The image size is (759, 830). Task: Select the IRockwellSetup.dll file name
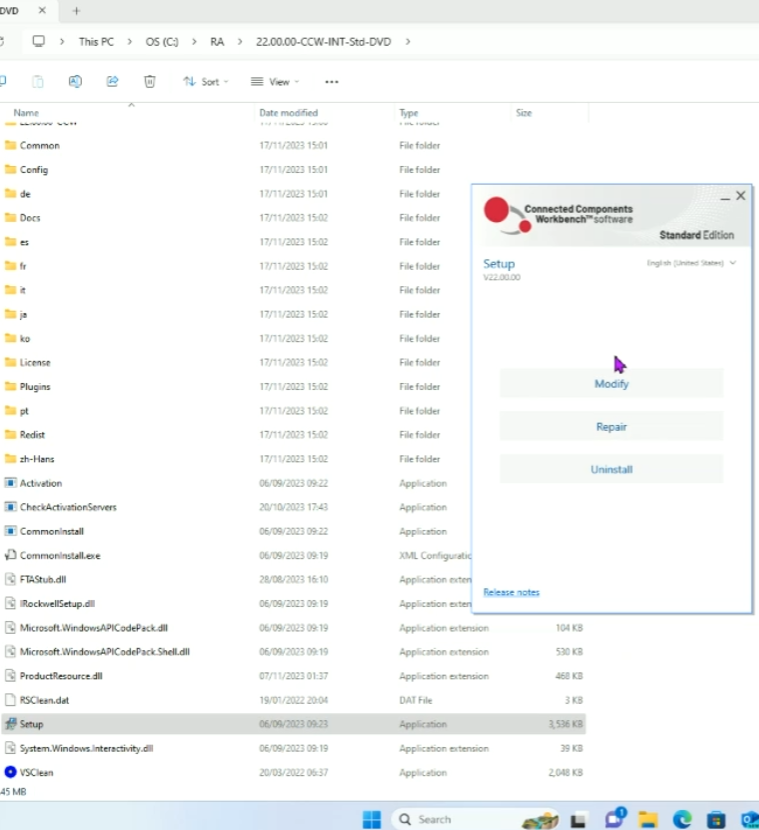(x=57, y=603)
